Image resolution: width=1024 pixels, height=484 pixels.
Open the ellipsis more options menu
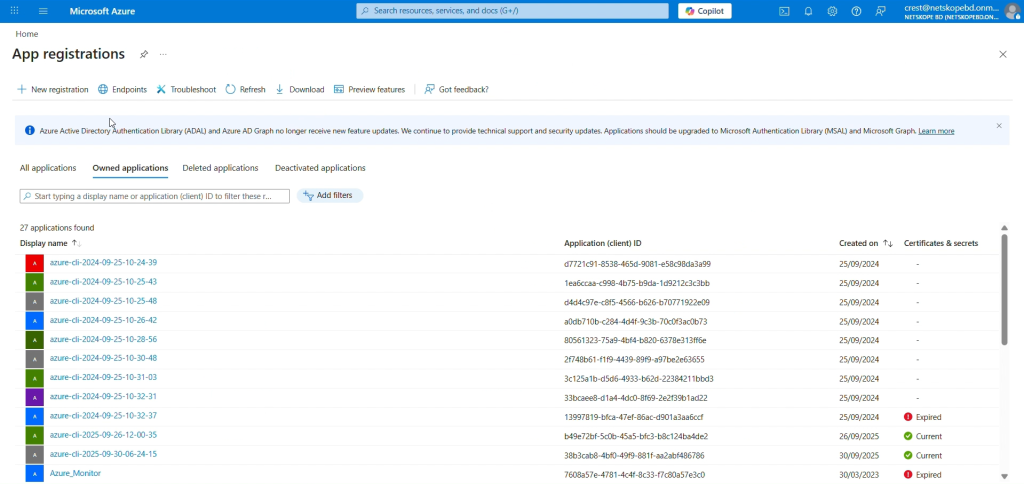pyautogui.click(x=163, y=54)
